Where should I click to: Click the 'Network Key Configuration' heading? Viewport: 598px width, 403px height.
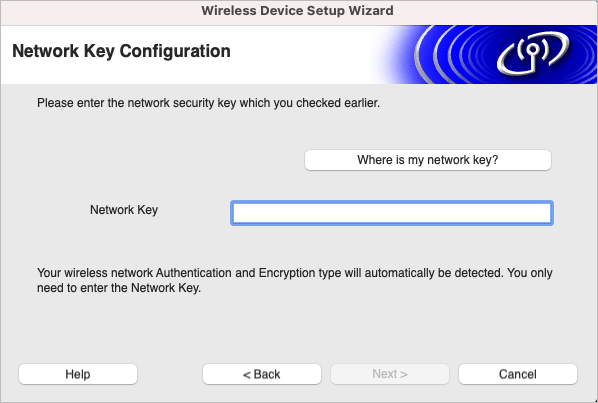click(121, 51)
